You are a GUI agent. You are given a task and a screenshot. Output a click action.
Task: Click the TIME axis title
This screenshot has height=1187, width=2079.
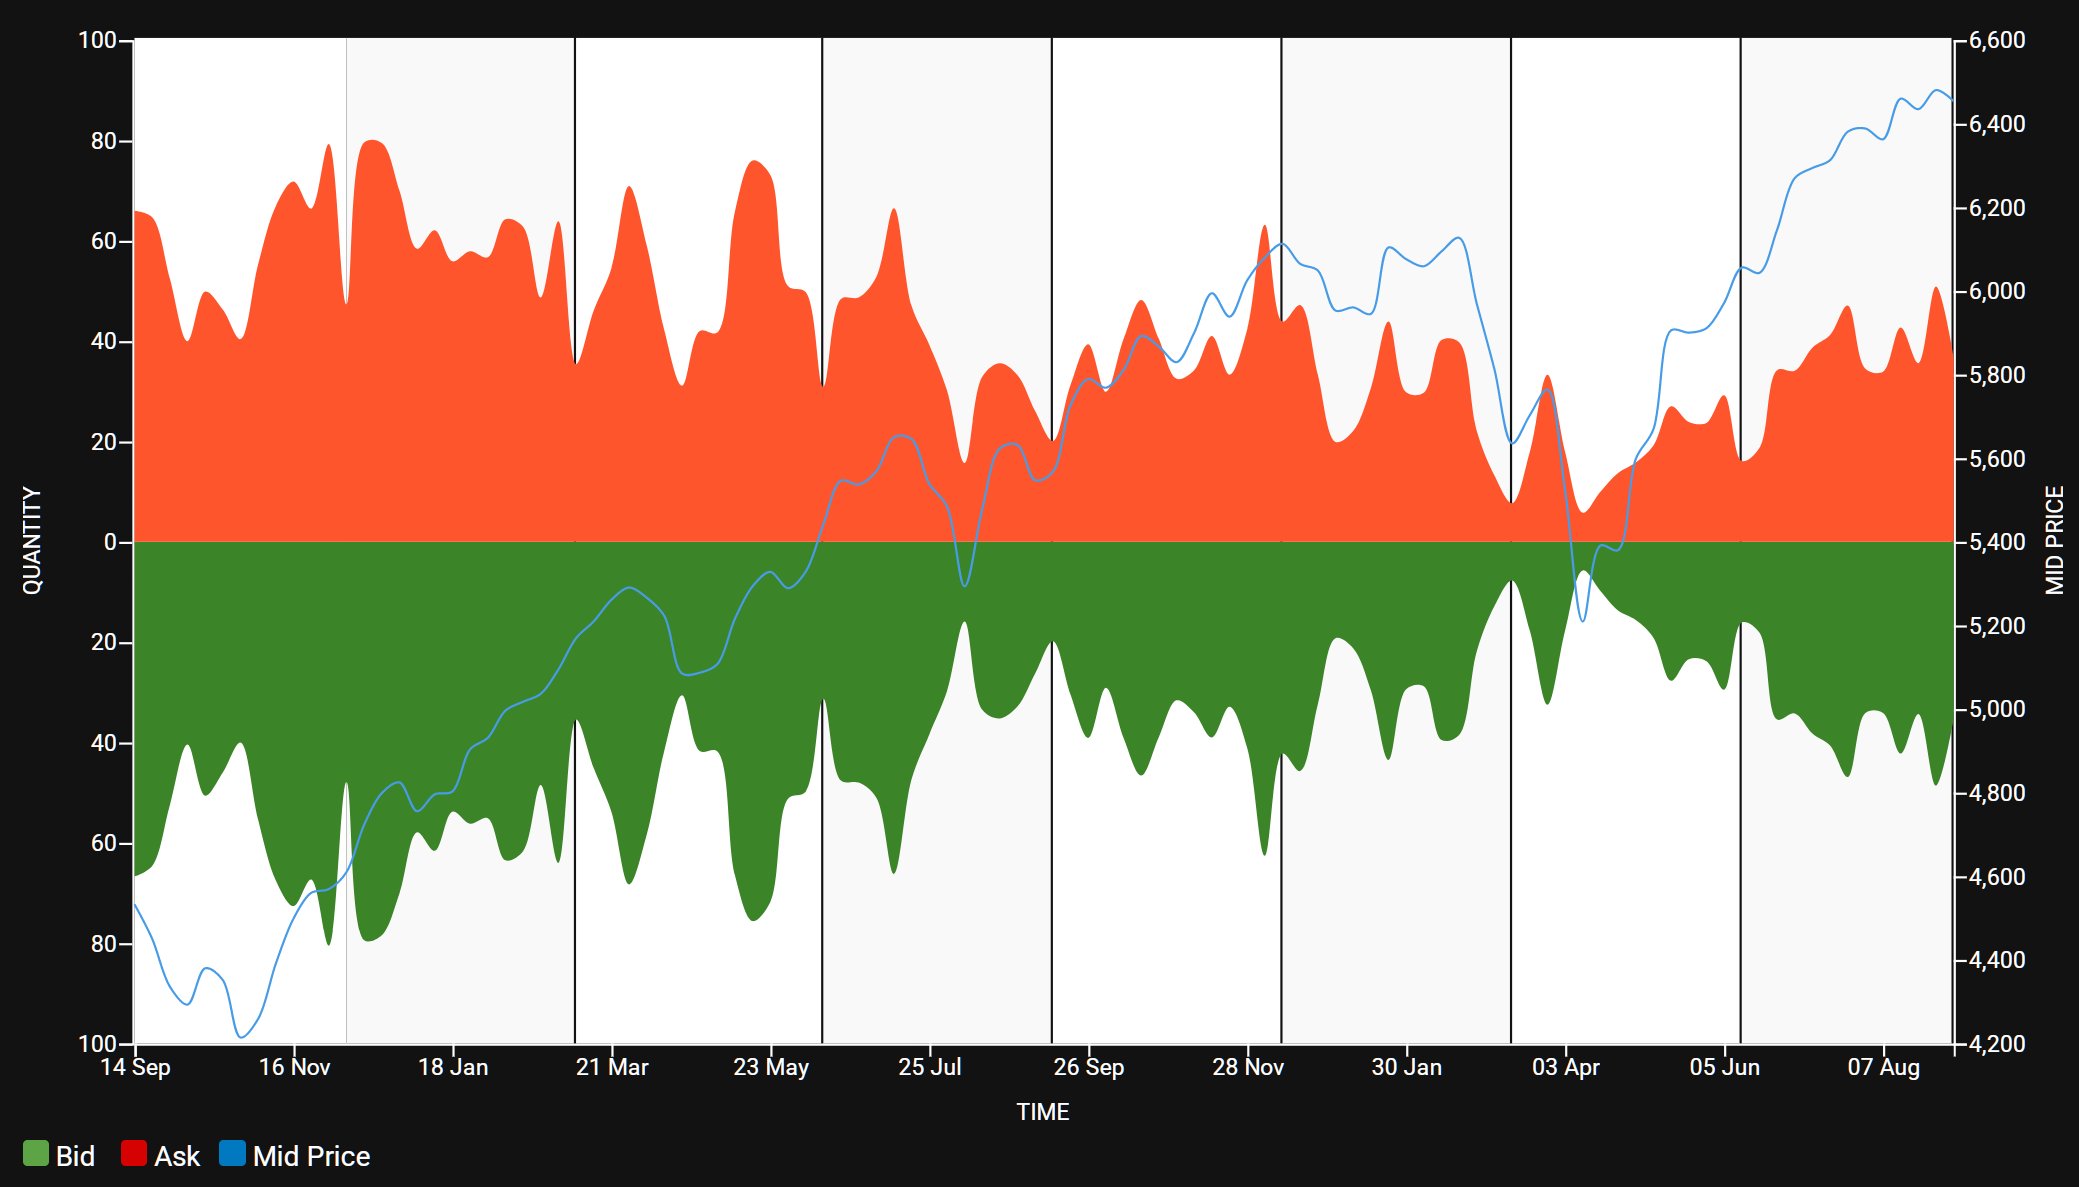[x=1042, y=1112]
